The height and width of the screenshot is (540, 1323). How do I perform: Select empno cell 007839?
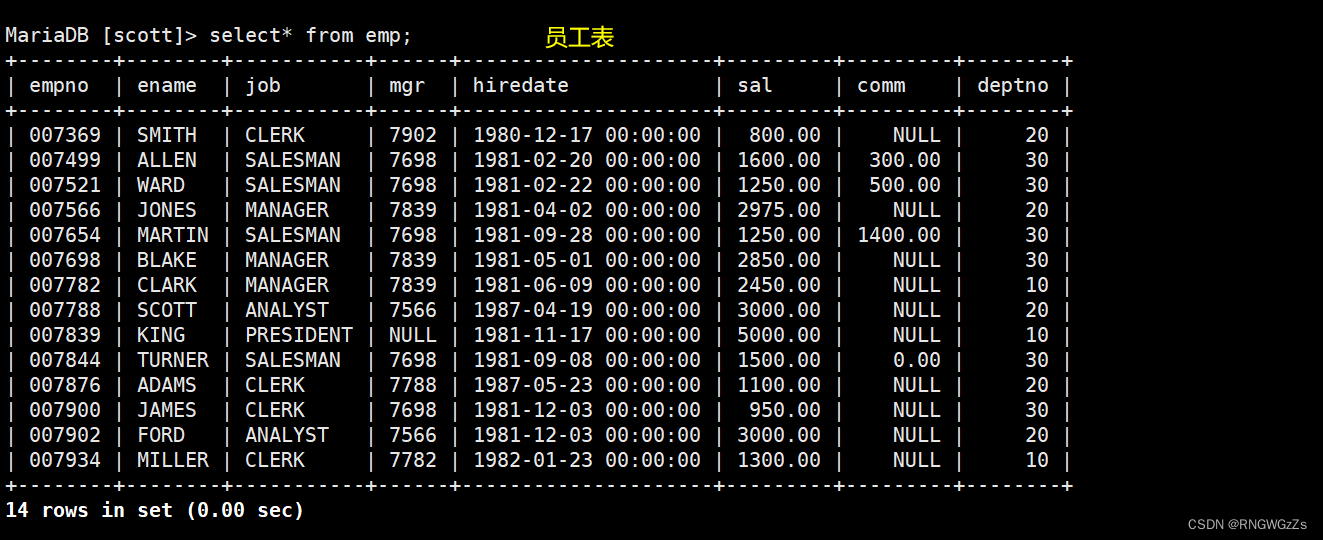pyautogui.click(x=65, y=335)
